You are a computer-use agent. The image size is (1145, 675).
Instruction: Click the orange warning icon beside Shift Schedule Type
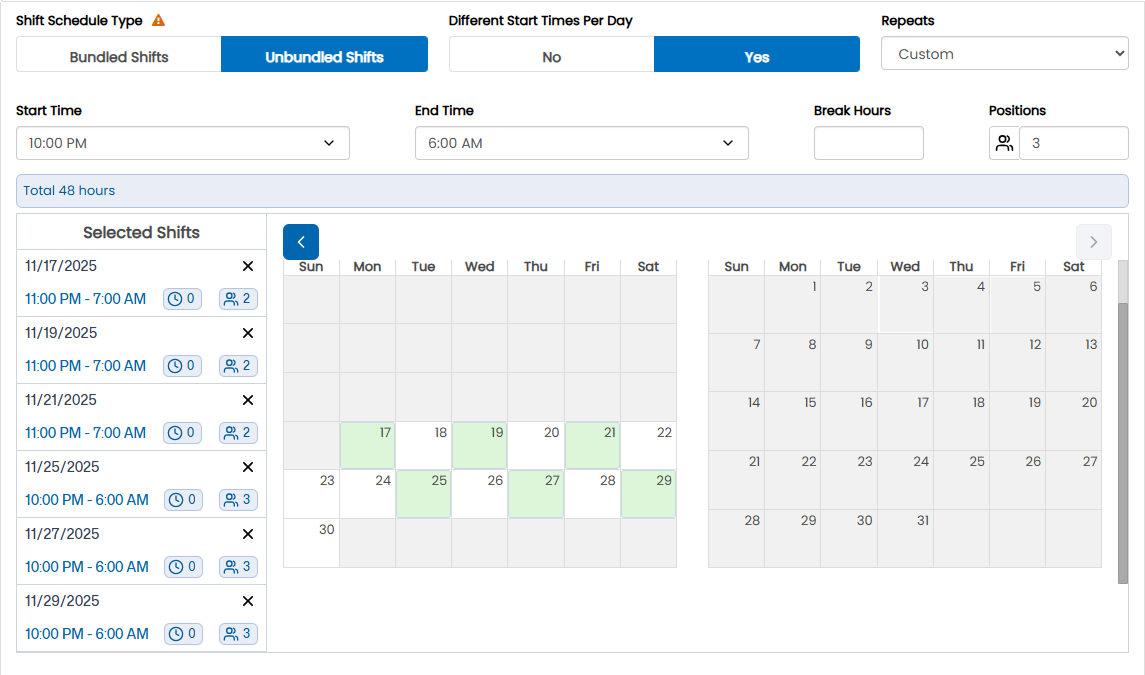coord(158,20)
